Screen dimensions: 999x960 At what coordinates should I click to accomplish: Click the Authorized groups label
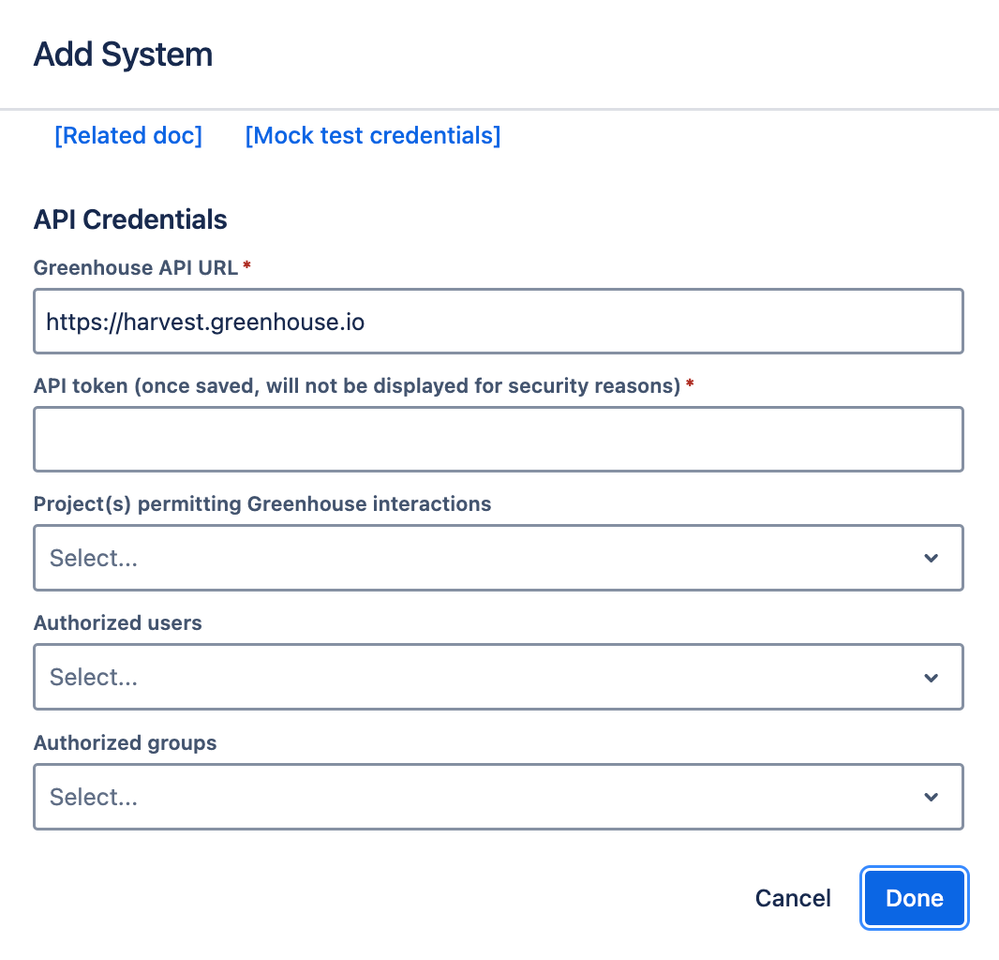click(125, 743)
